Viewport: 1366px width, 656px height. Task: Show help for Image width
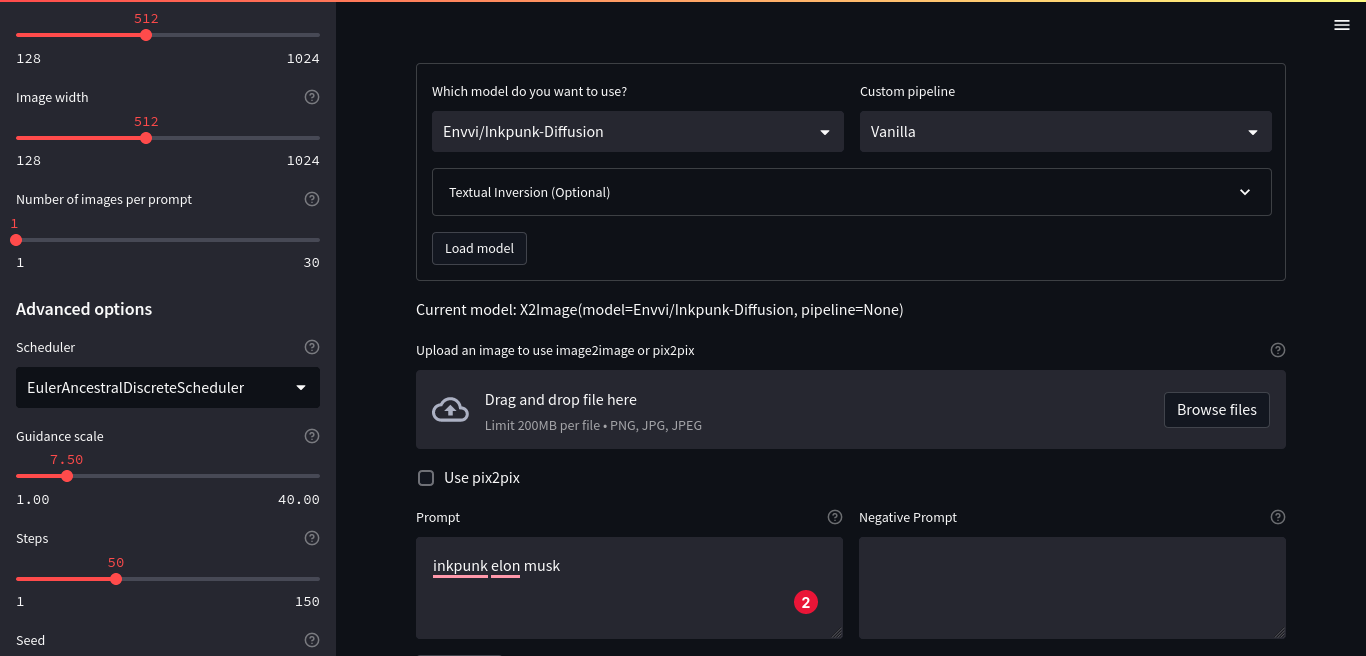(x=312, y=98)
